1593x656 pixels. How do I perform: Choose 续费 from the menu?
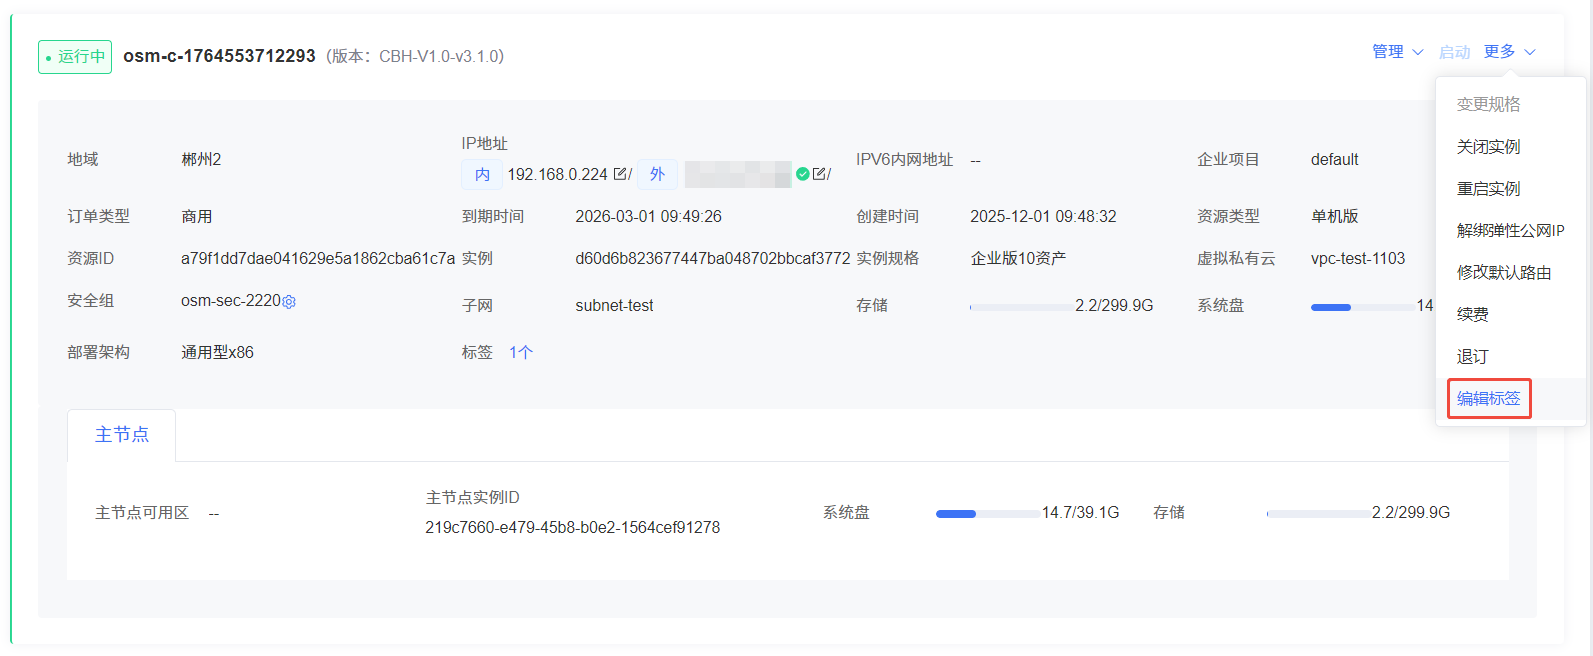[1473, 314]
